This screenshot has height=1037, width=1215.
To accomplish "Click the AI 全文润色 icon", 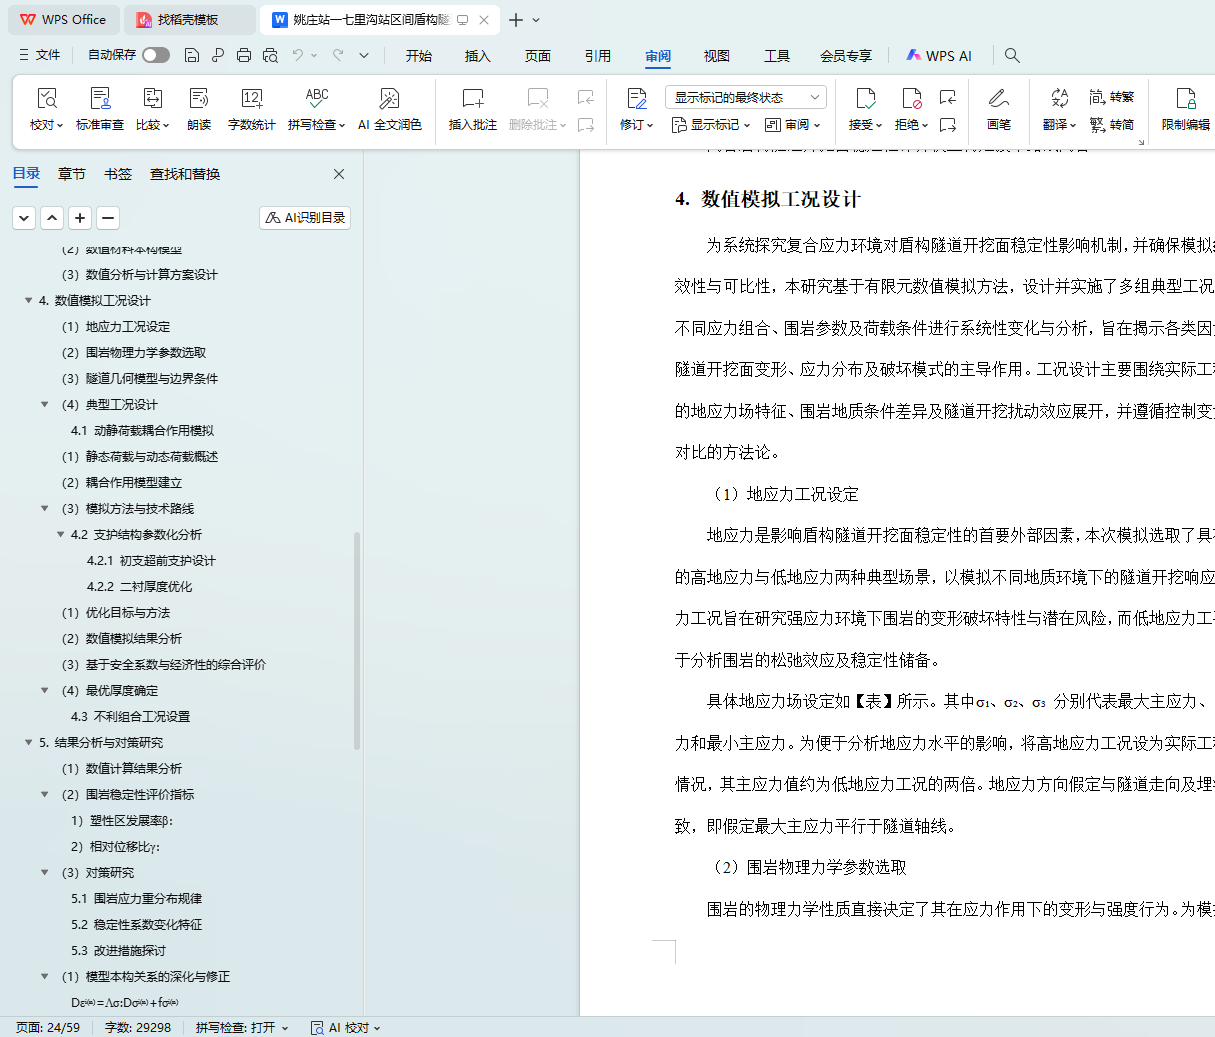I will tap(389, 108).
